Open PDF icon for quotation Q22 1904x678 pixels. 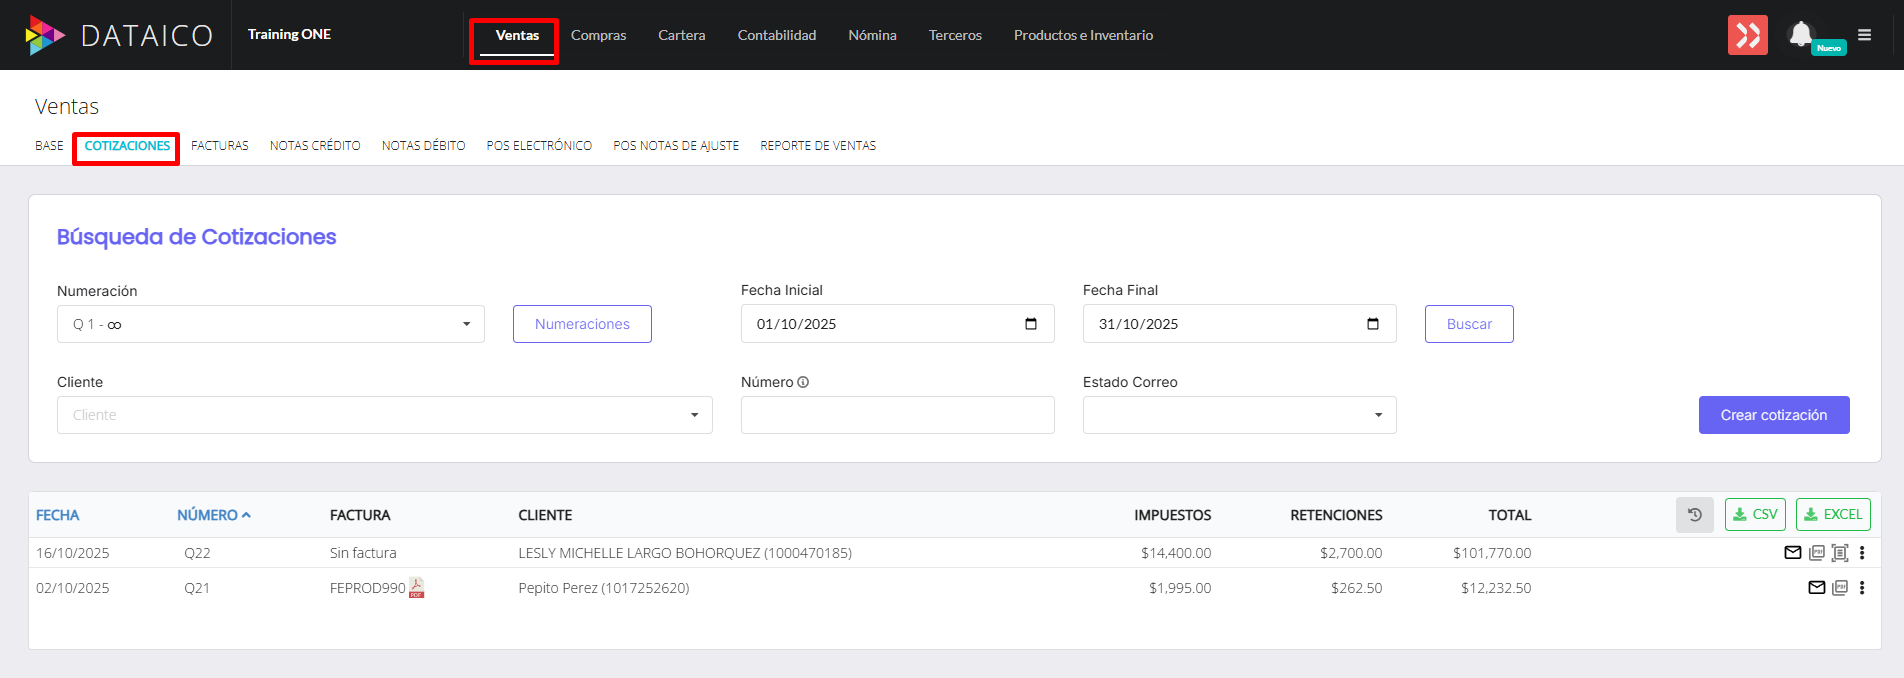click(1817, 553)
